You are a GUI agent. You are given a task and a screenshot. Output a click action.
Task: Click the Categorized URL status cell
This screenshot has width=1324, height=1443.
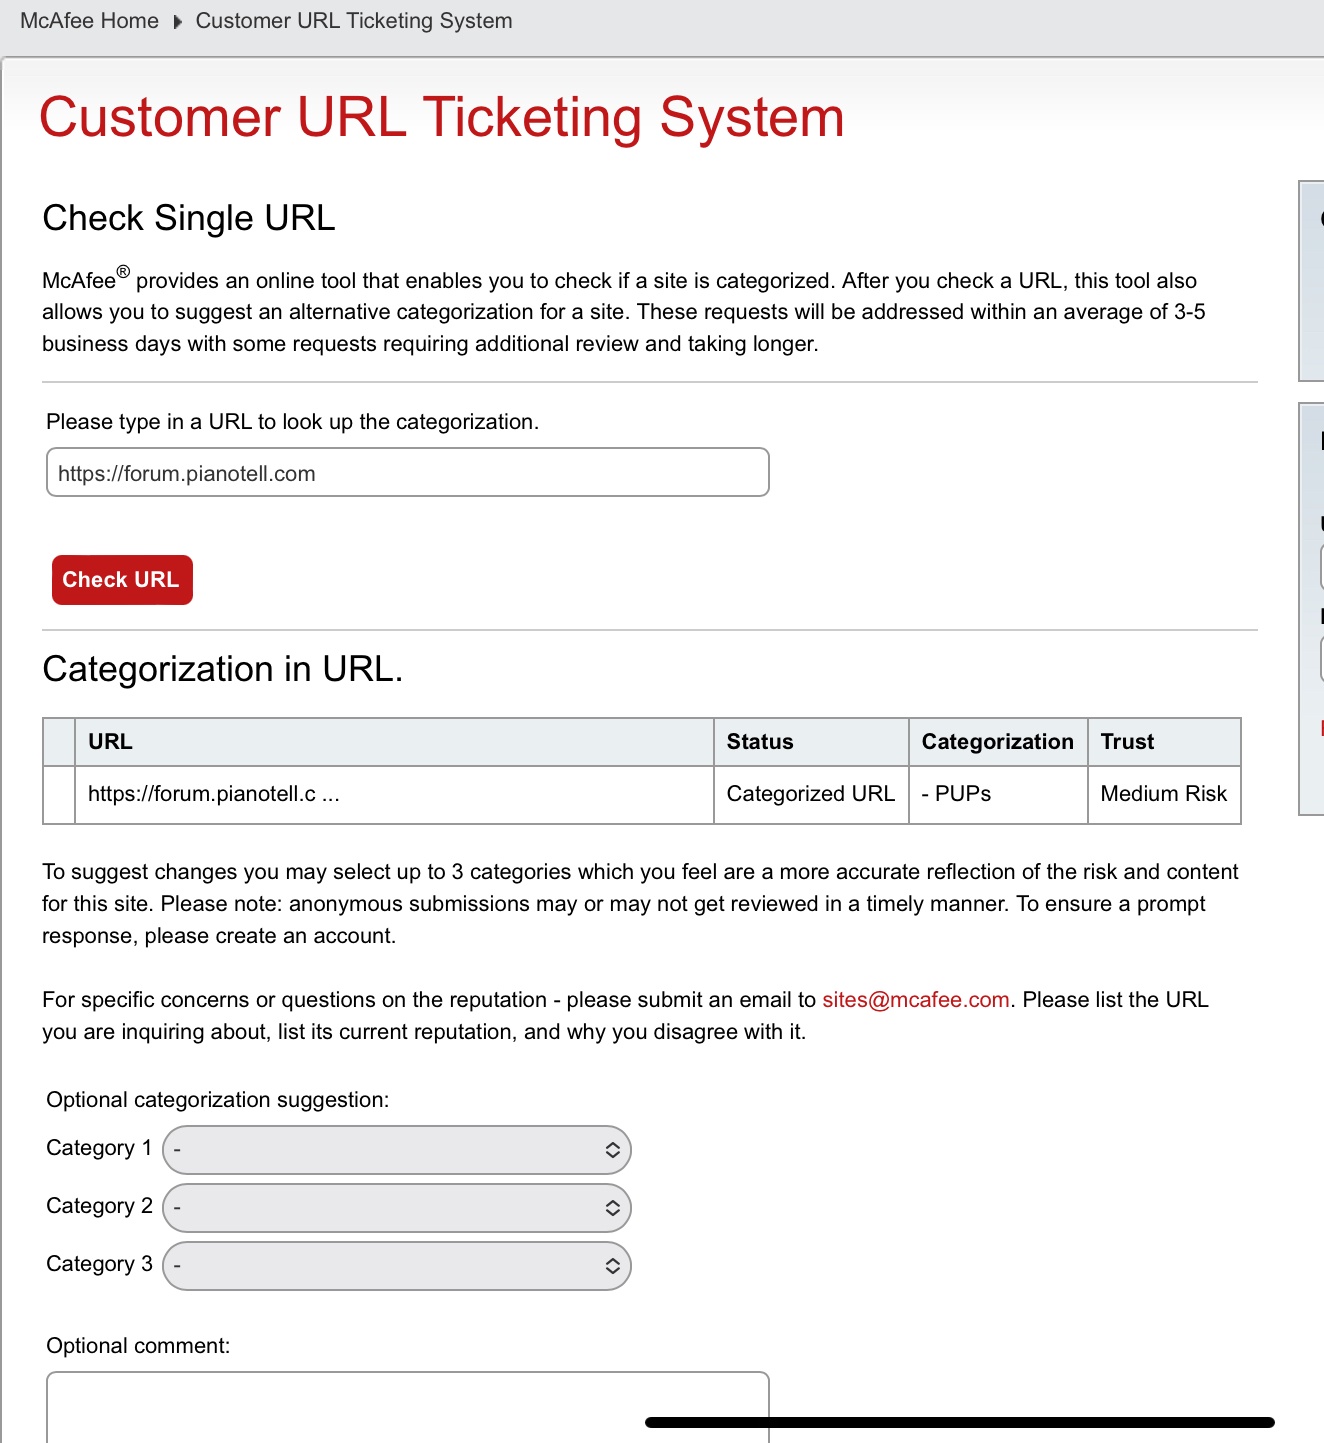810,794
